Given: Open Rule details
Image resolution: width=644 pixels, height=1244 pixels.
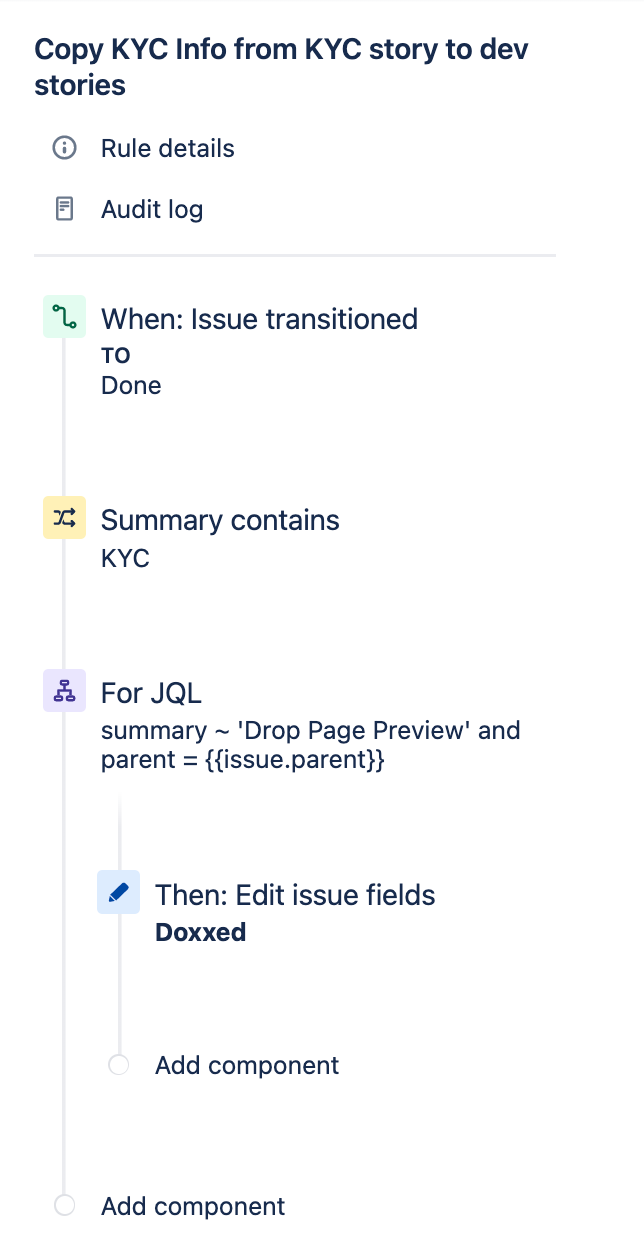Looking at the screenshot, I should (168, 149).
